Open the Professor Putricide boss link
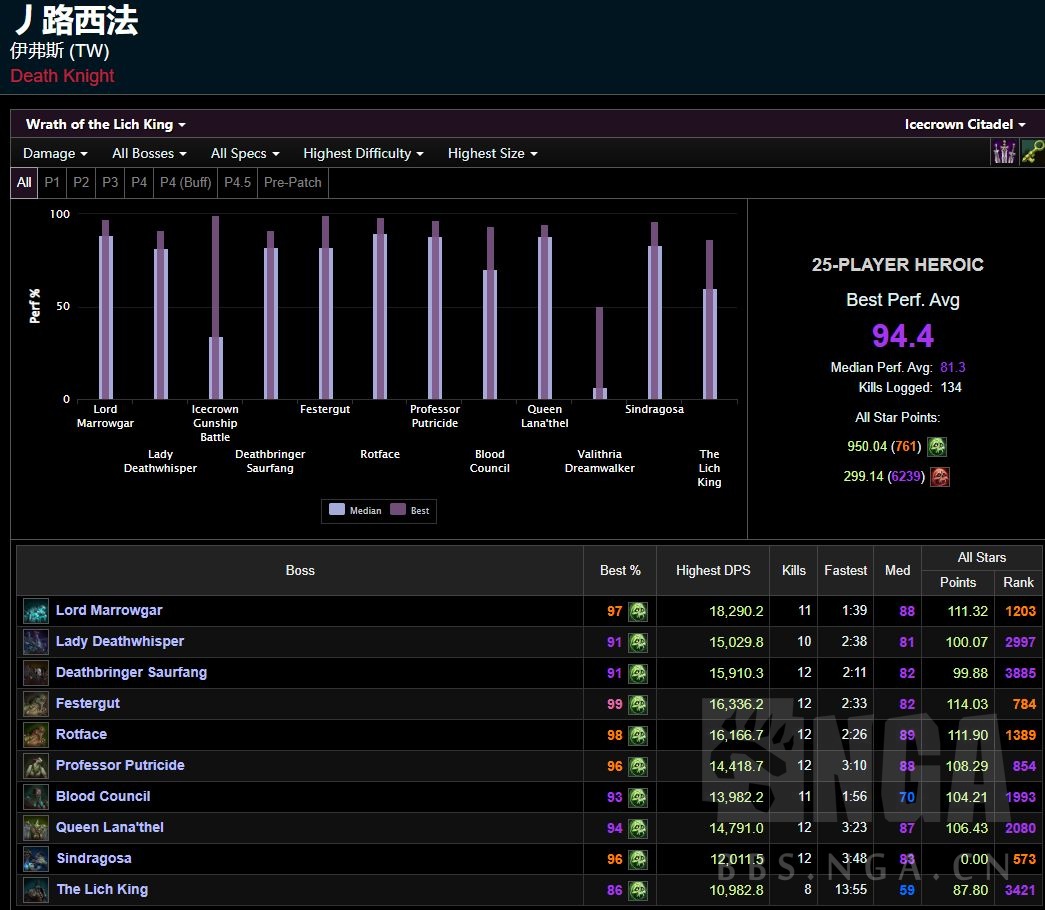The width and height of the screenshot is (1045, 910). point(120,766)
